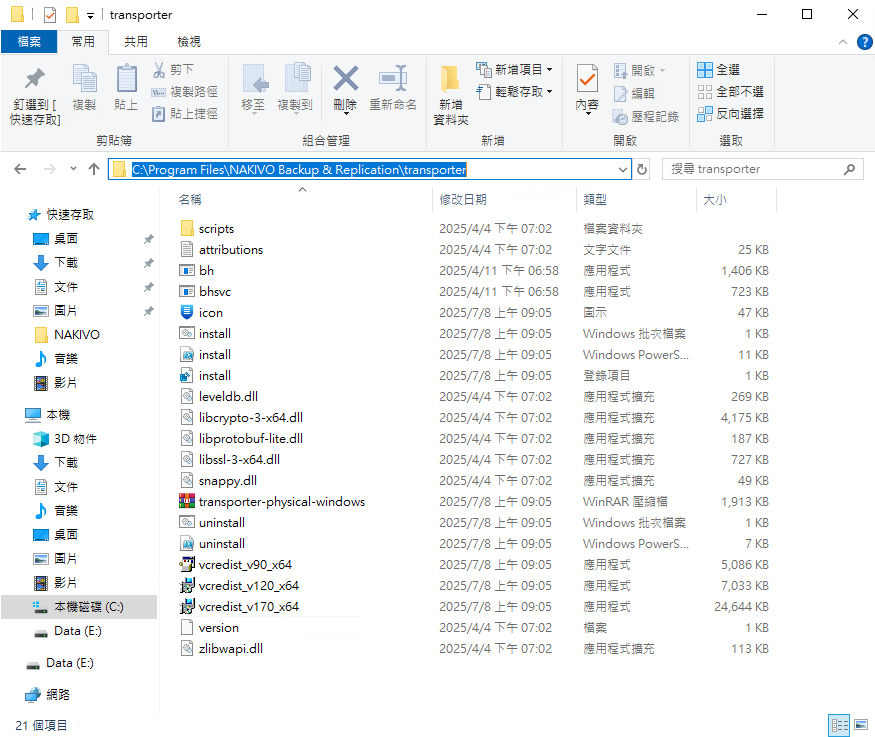This screenshot has height=737, width=875.
Task: Click the red X 刪除 delete icon
Action: (x=345, y=78)
